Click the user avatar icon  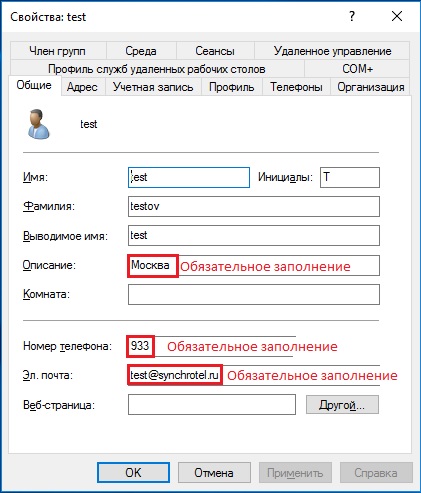[x=38, y=124]
